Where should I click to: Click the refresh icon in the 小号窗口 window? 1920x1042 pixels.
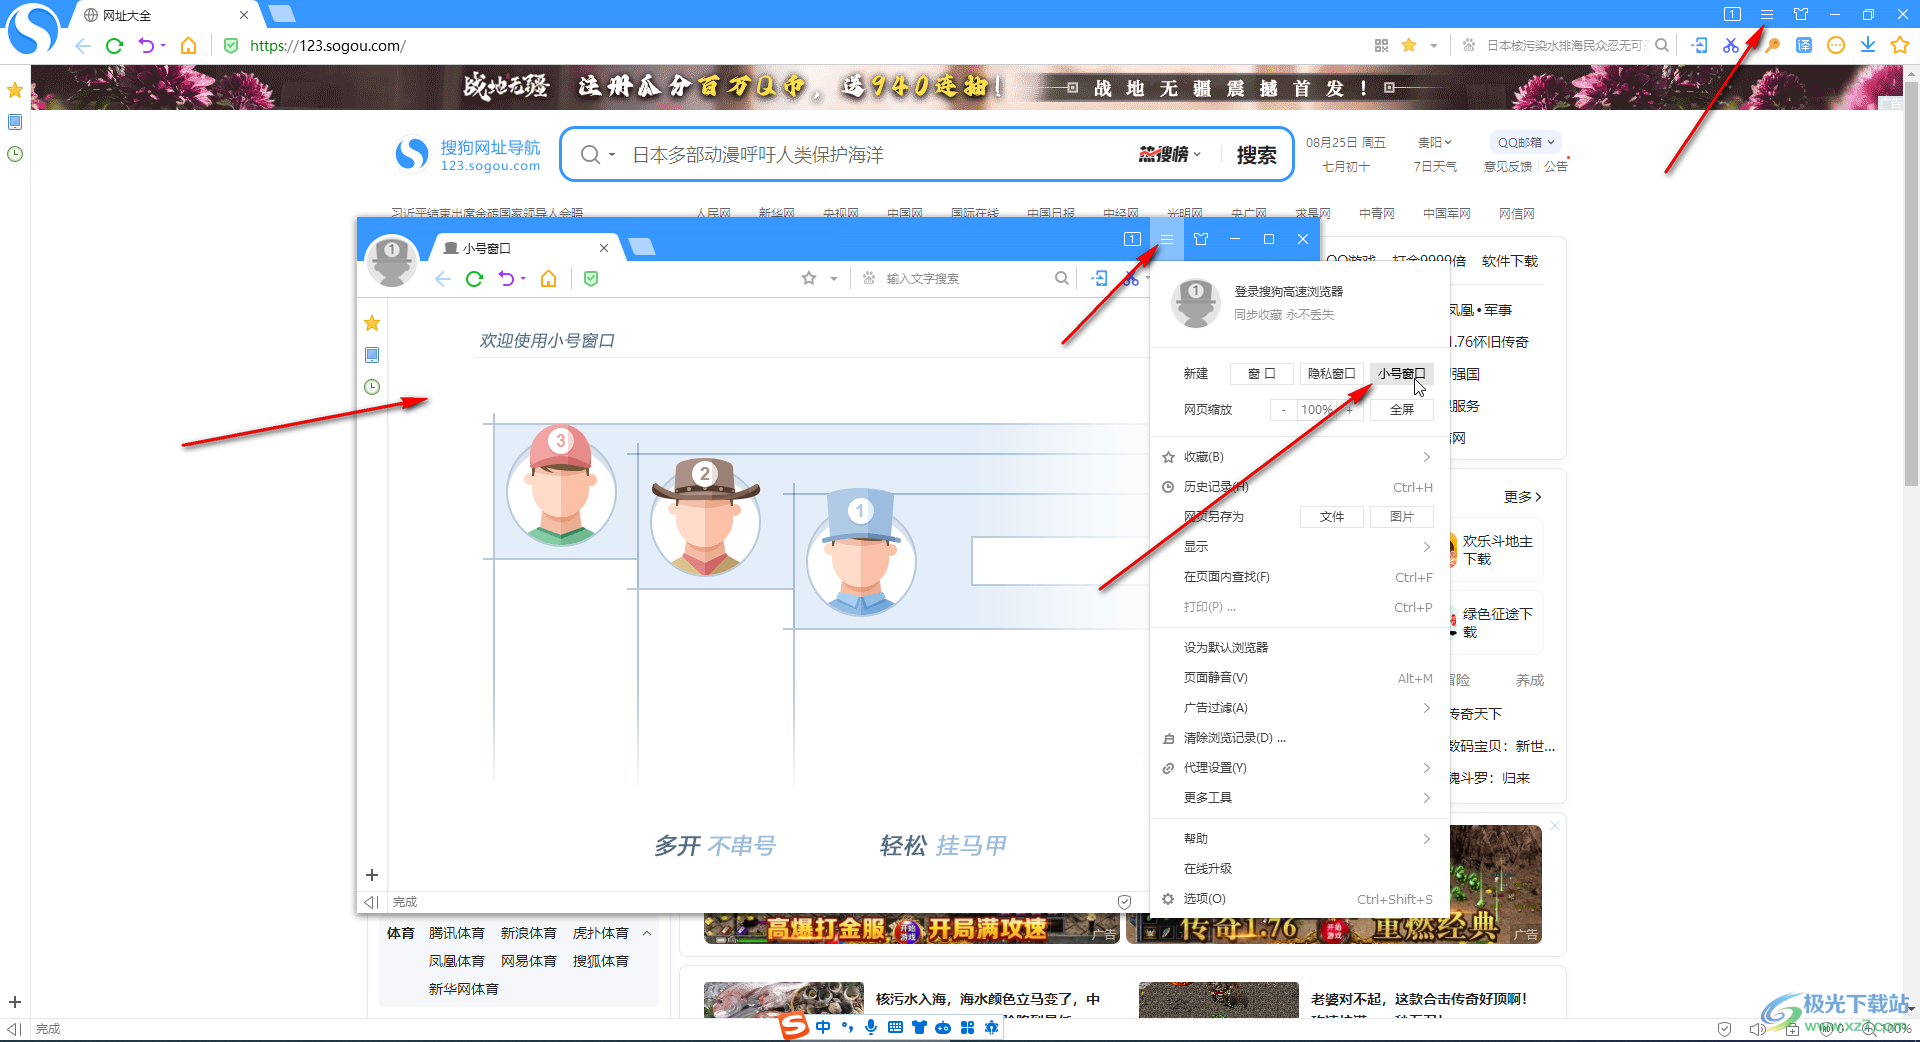(x=474, y=279)
